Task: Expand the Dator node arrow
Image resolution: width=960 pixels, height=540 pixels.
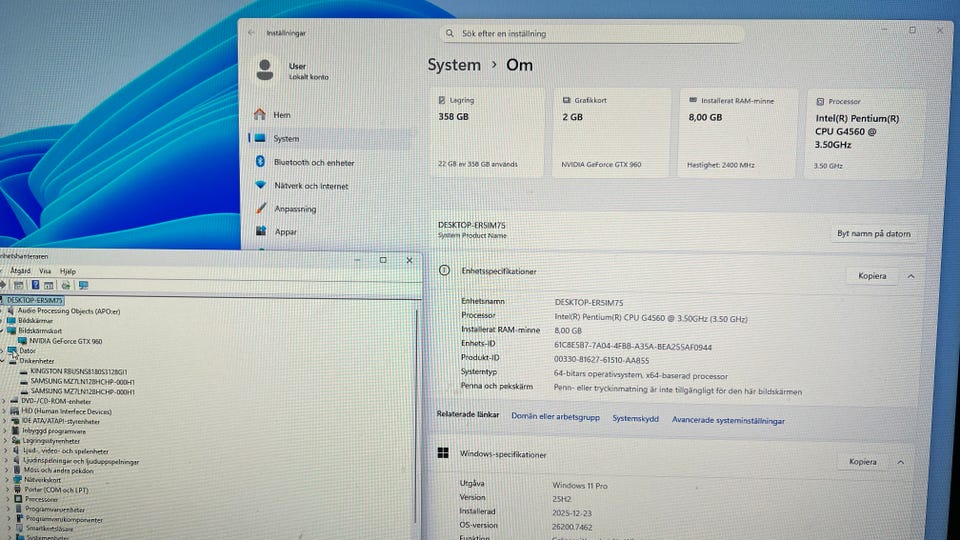Action: (x=2, y=351)
